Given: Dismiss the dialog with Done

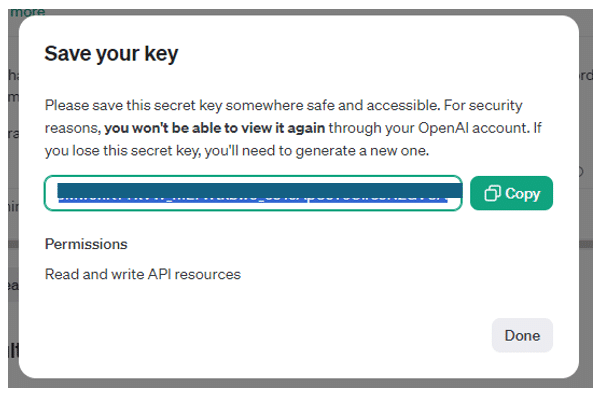Looking at the screenshot, I should tap(522, 335).
